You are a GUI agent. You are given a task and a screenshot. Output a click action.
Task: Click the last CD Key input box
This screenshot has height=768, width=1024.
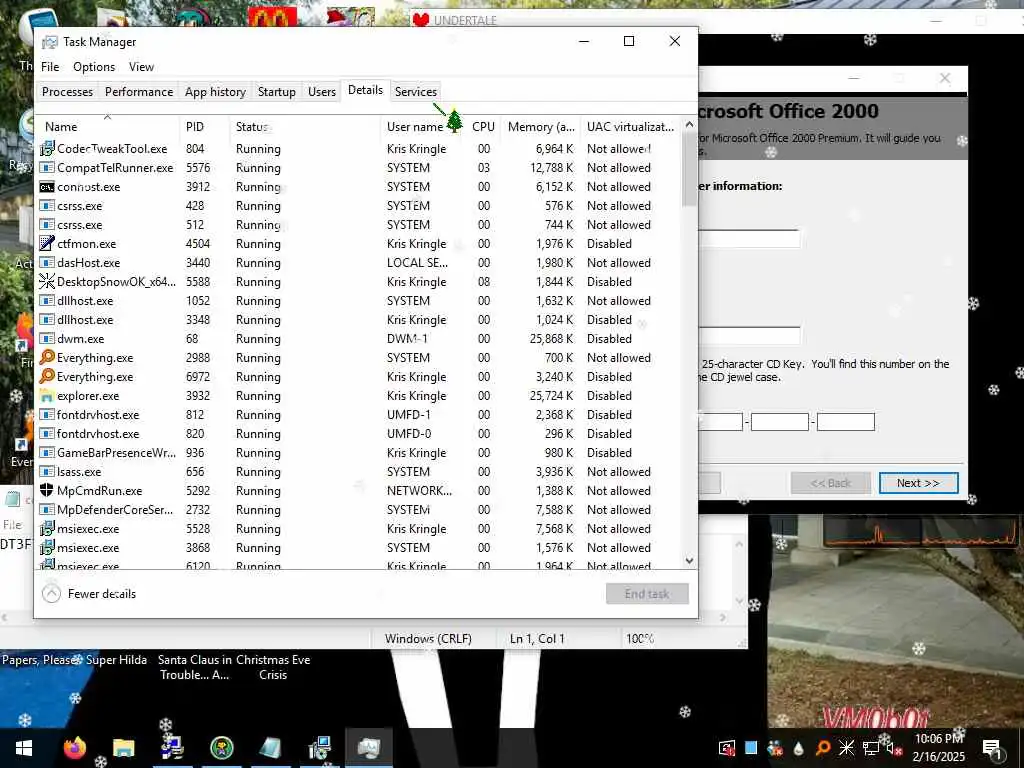coord(846,422)
